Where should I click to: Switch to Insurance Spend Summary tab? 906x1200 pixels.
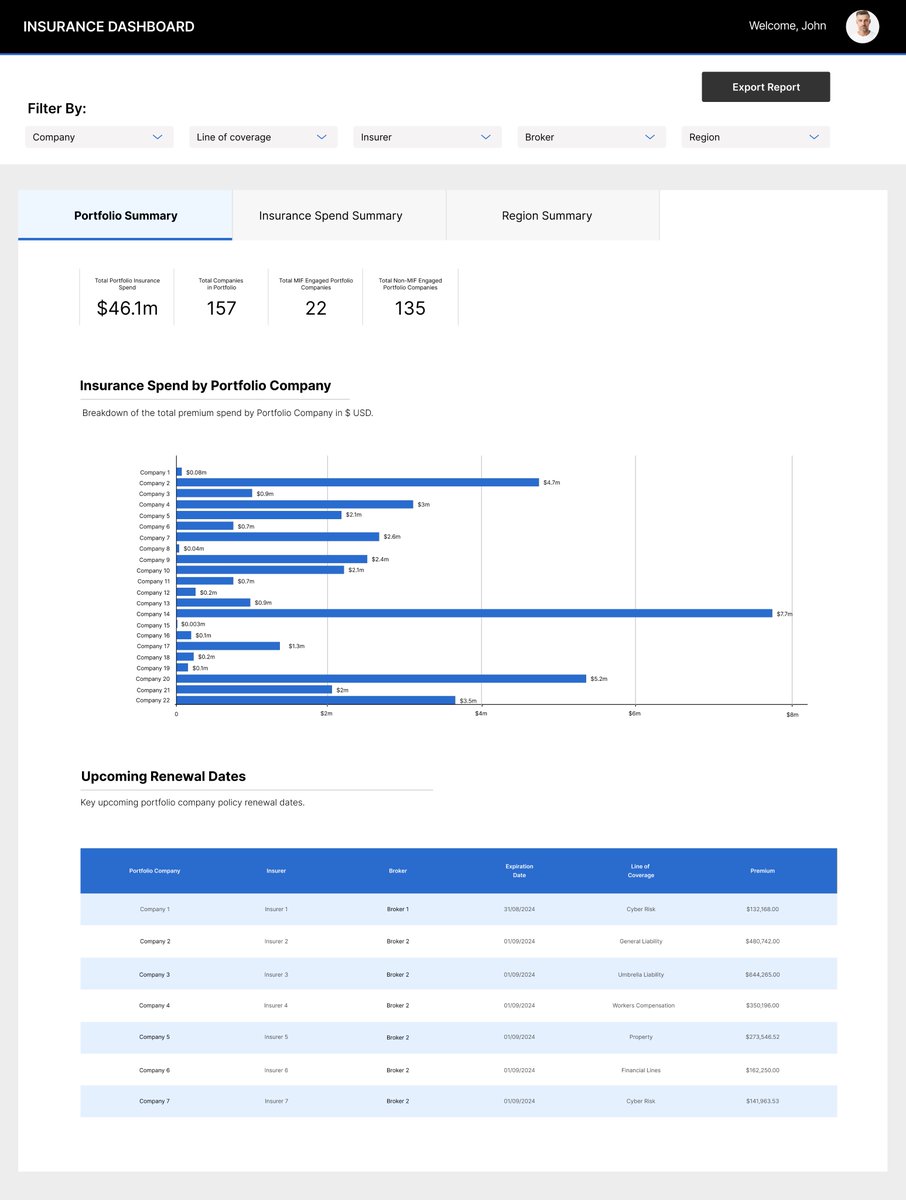click(x=339, y=215)
